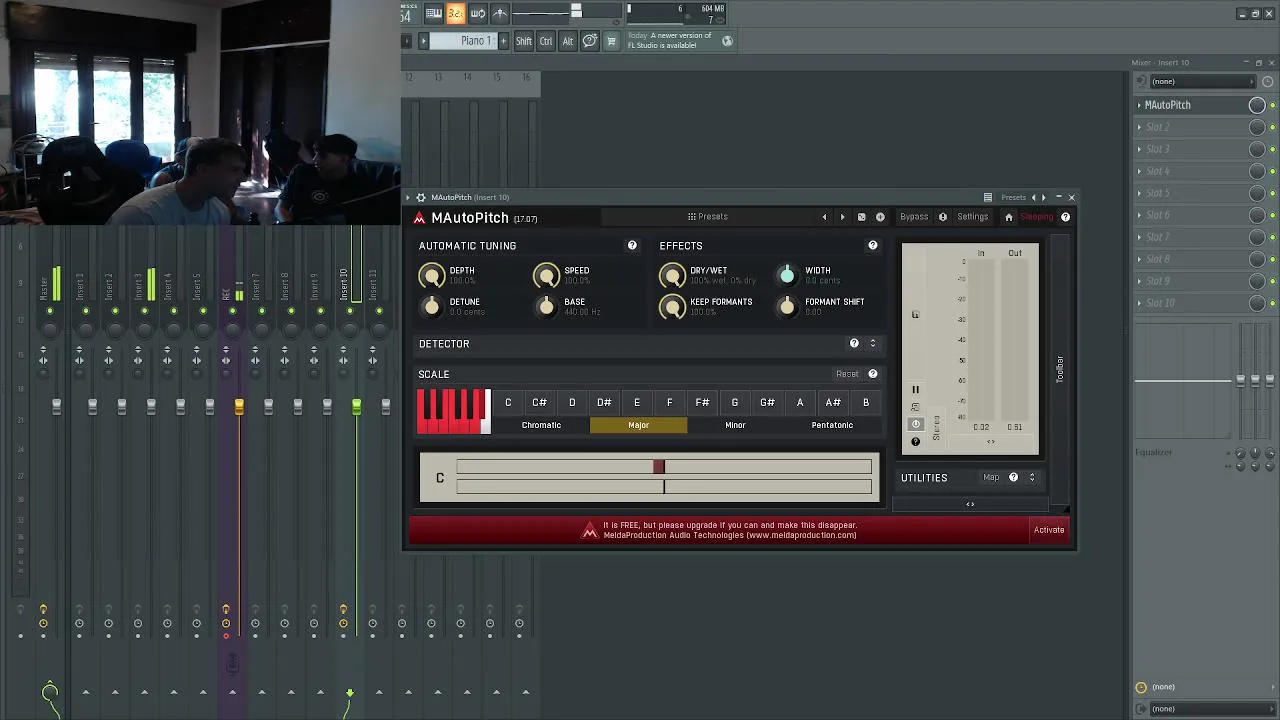
Task: Open Settings in MAutoPitch
Action: pyautogui.click(x=972, y=217)
